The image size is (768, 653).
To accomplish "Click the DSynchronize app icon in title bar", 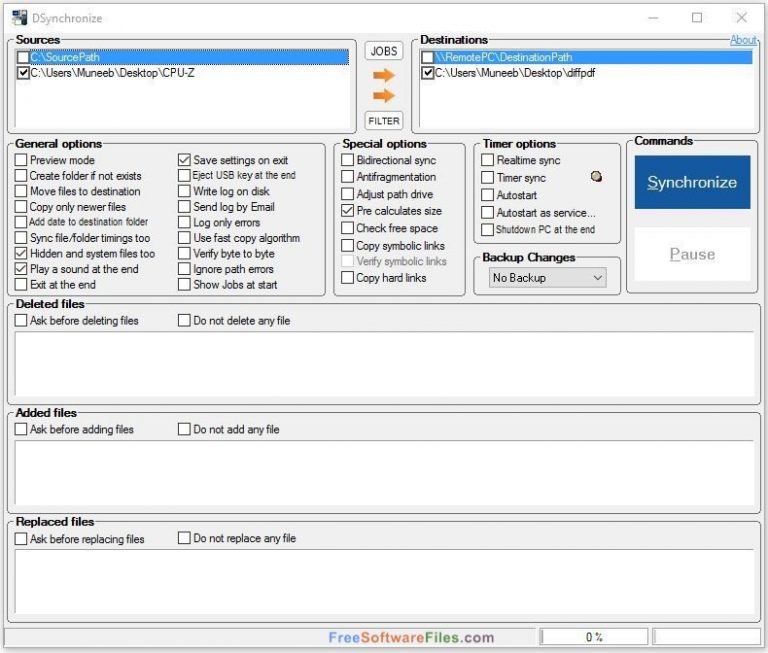I will tap(20, 18).
